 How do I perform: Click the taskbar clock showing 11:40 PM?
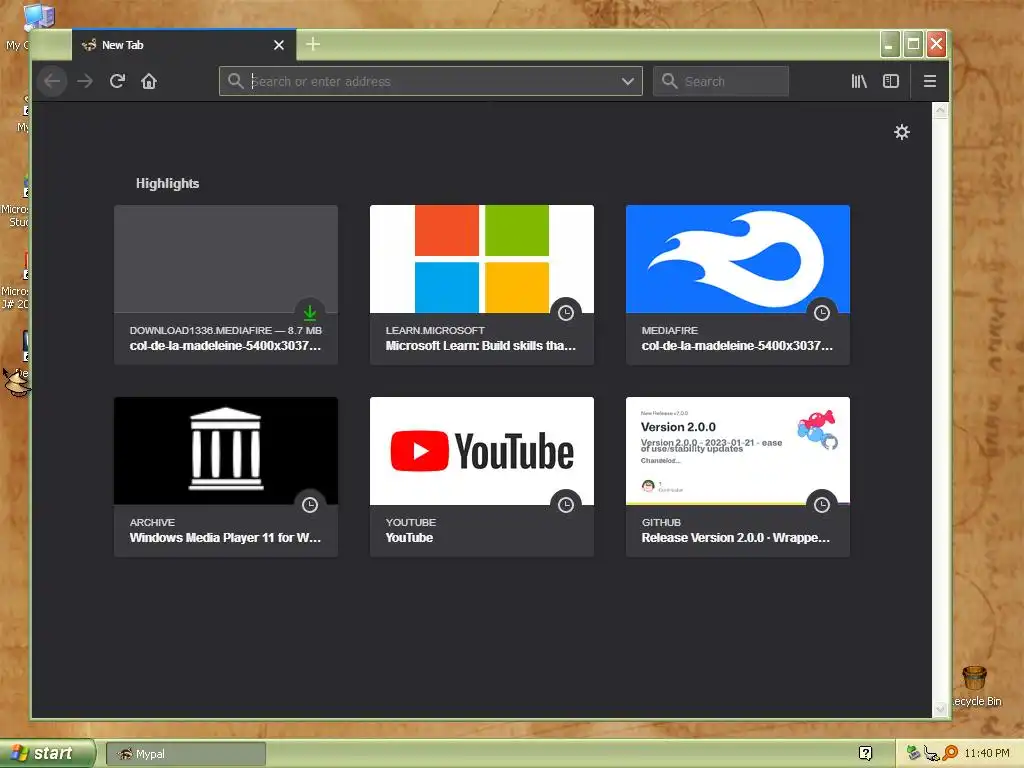pos(987,754)
